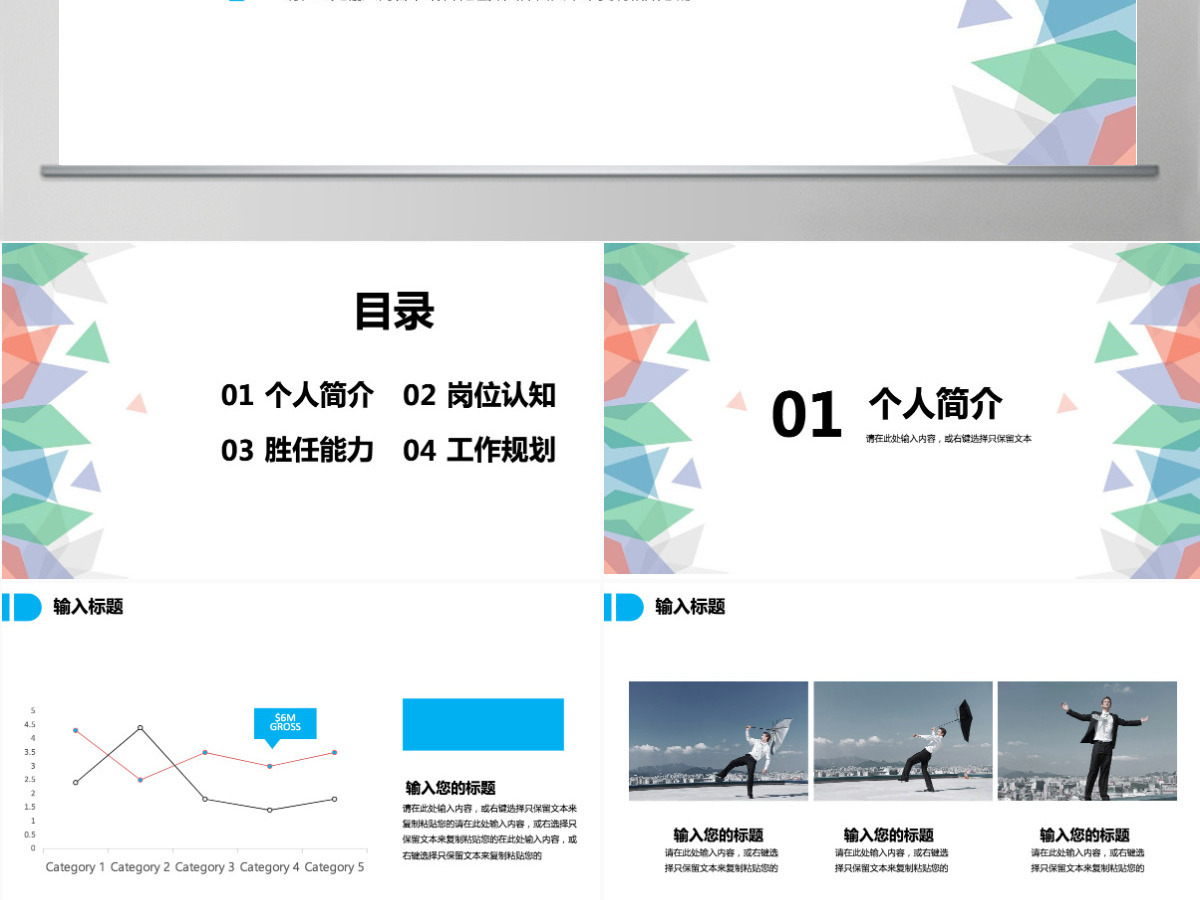Open the photo of man with arms outstretched
Image resolution: width=1200 pixels, height=900 pixels.
point(1087,740)
